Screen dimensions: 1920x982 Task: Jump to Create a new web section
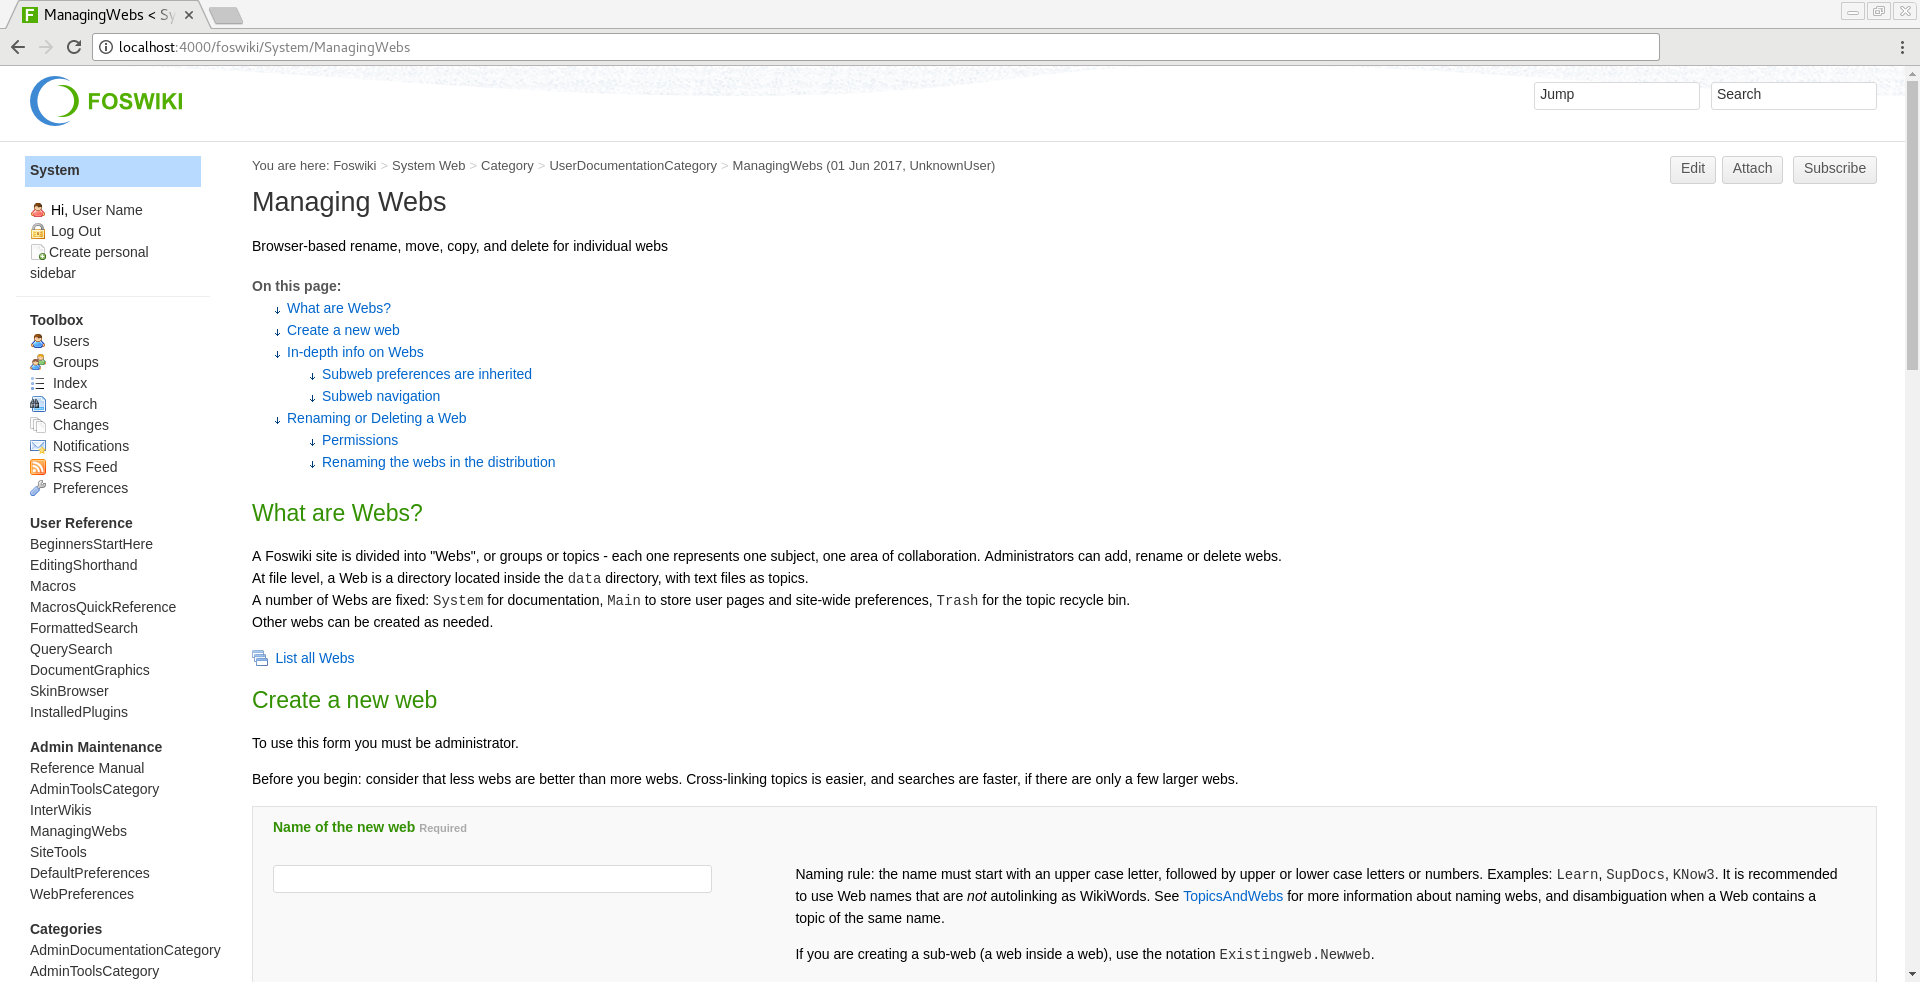pyautogui.click(x=343, y=330)
